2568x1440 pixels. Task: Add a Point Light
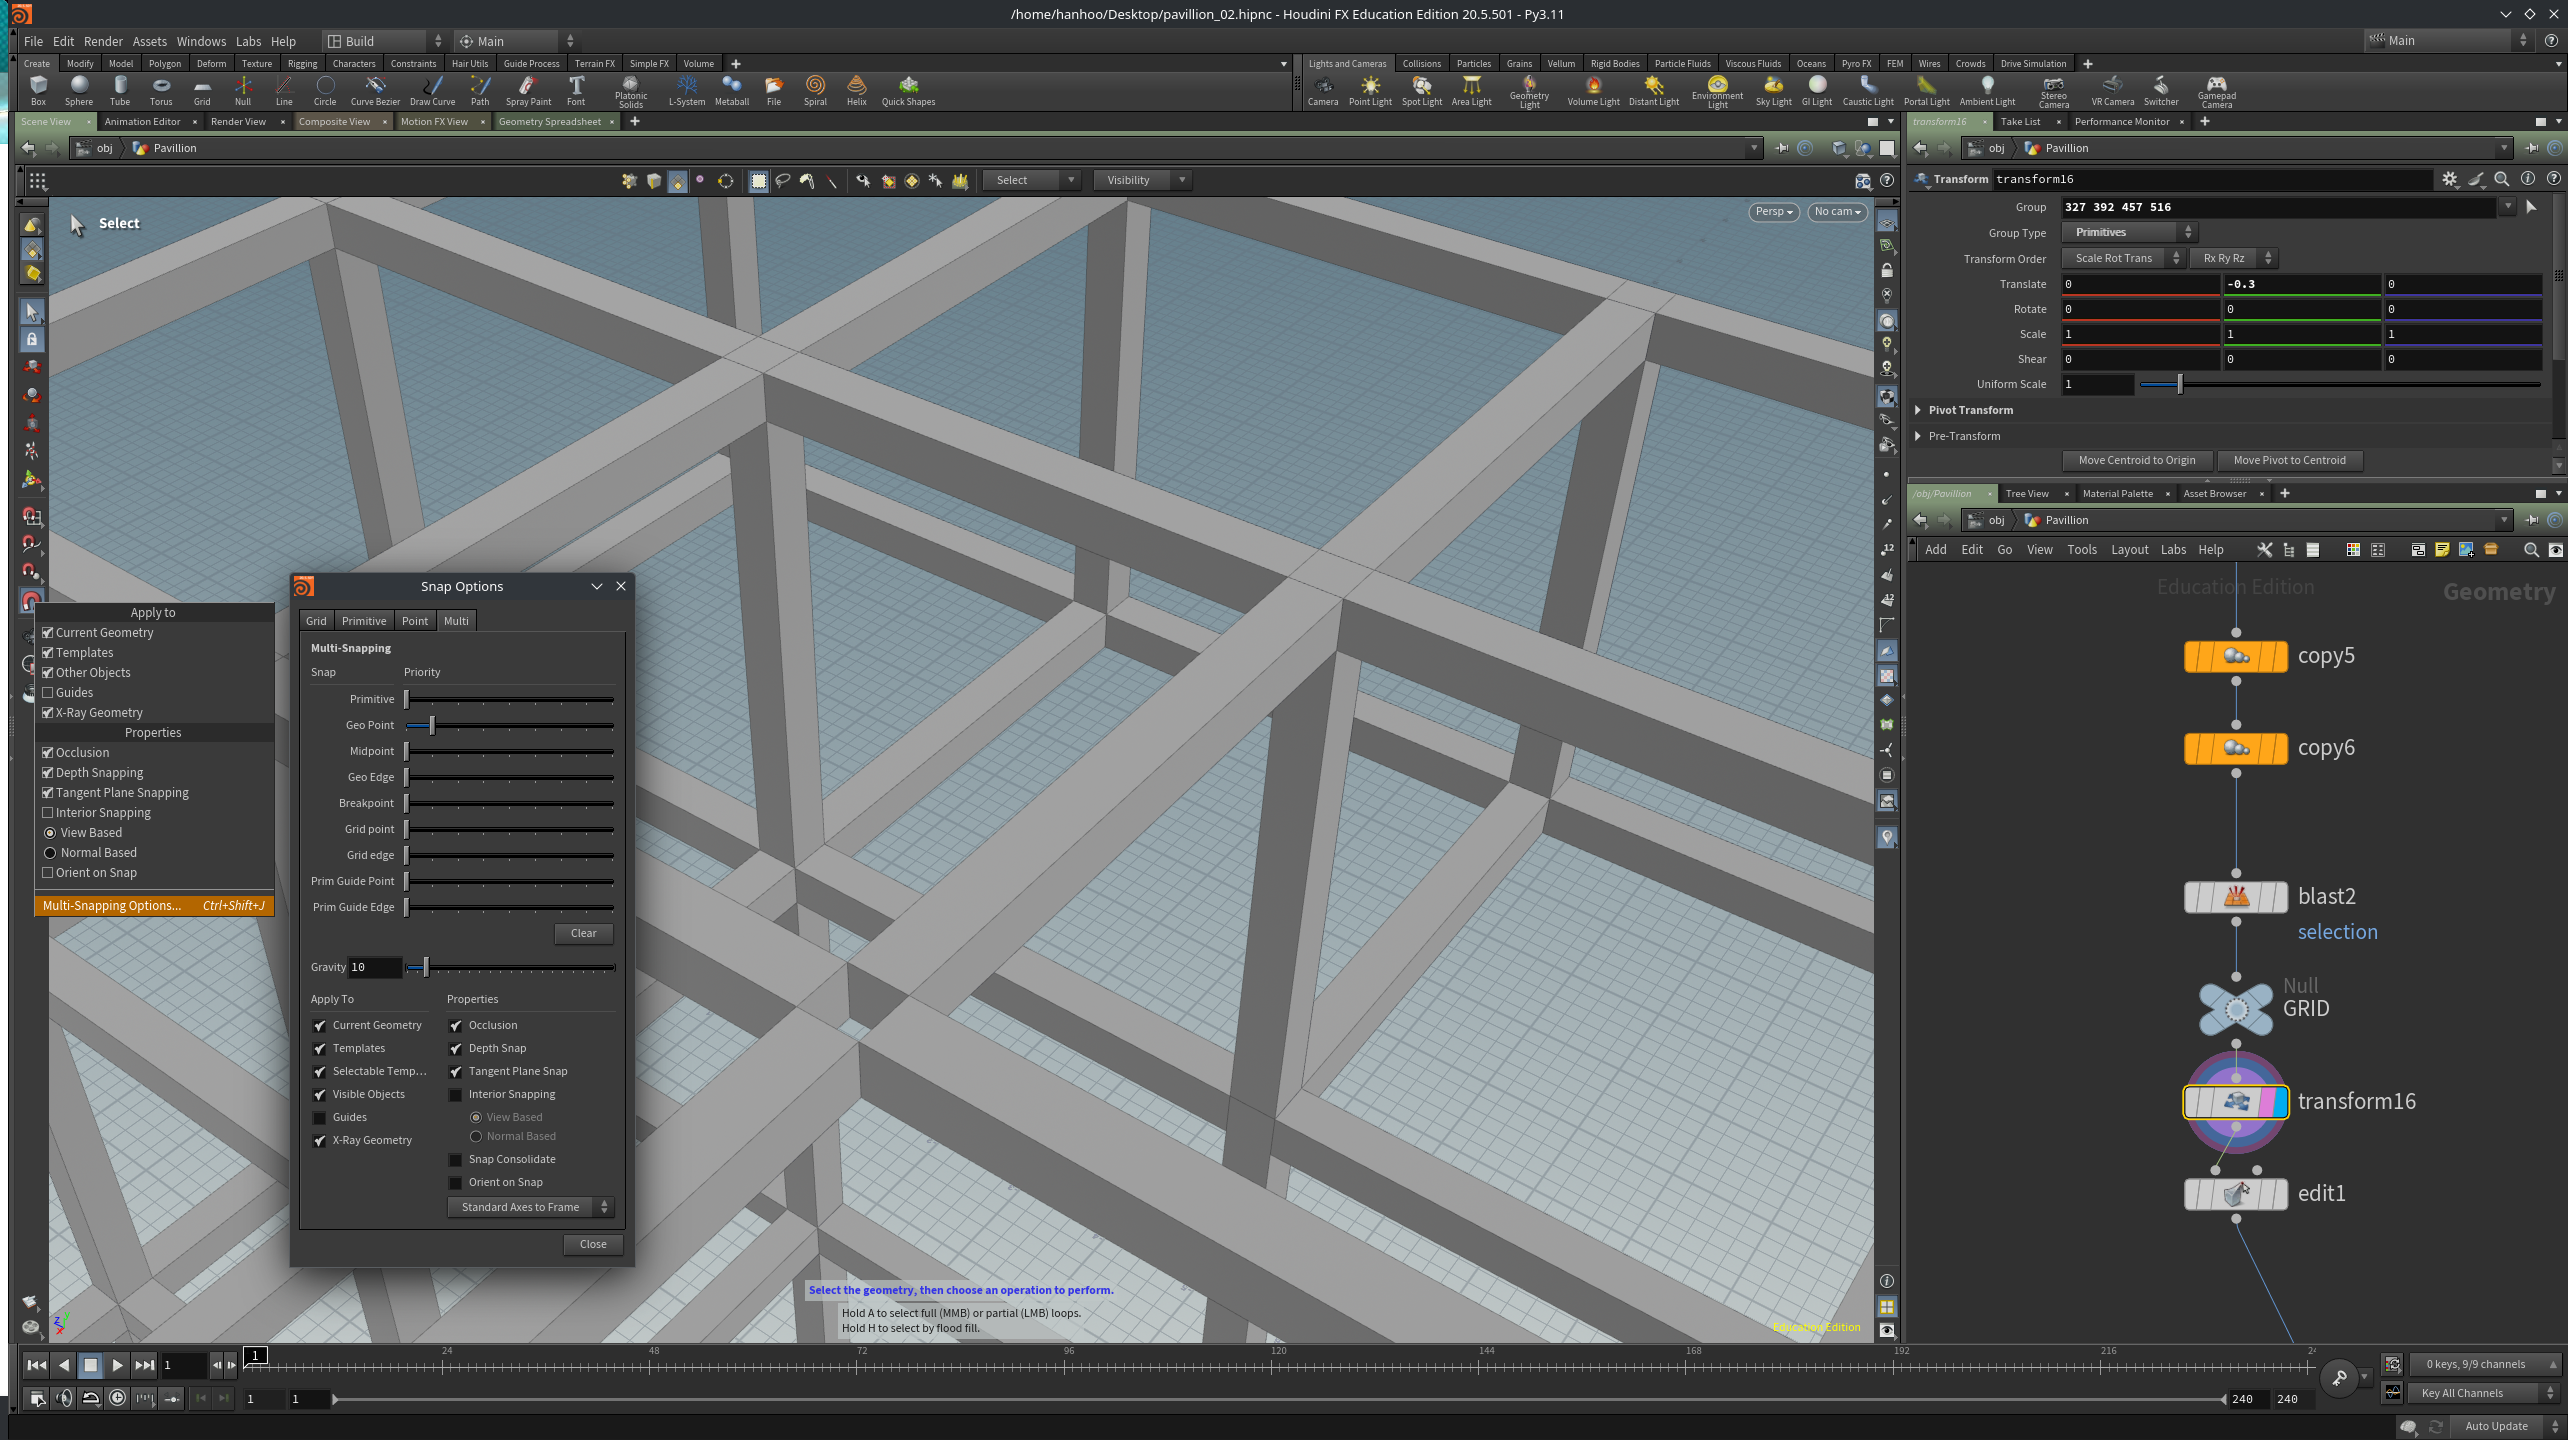[x=1370, y=90]
